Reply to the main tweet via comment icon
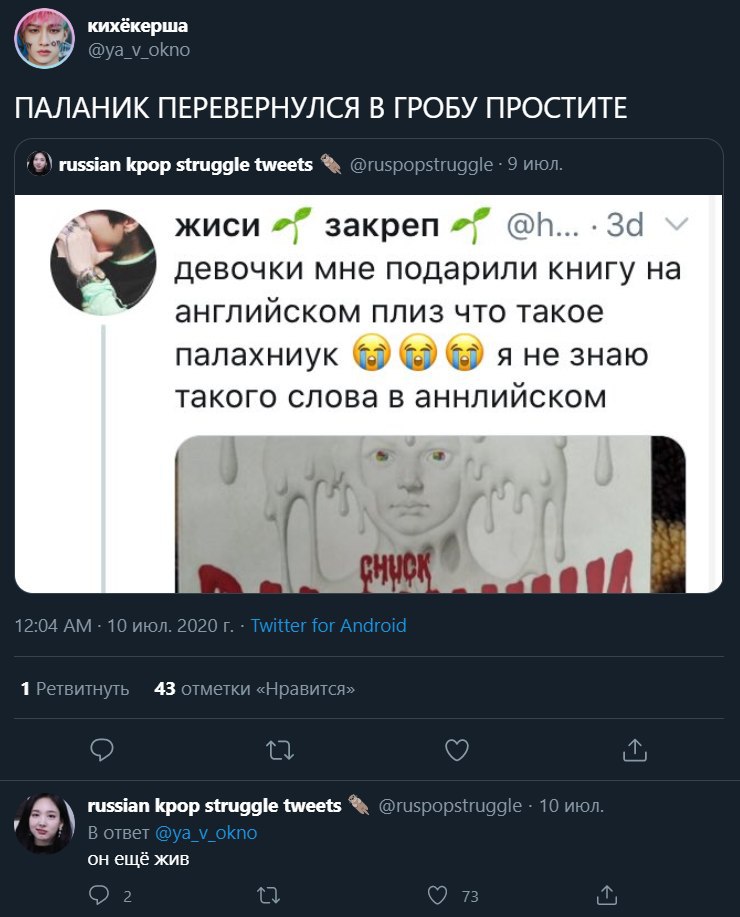This screenshot has height=917, width=740. 102,750
